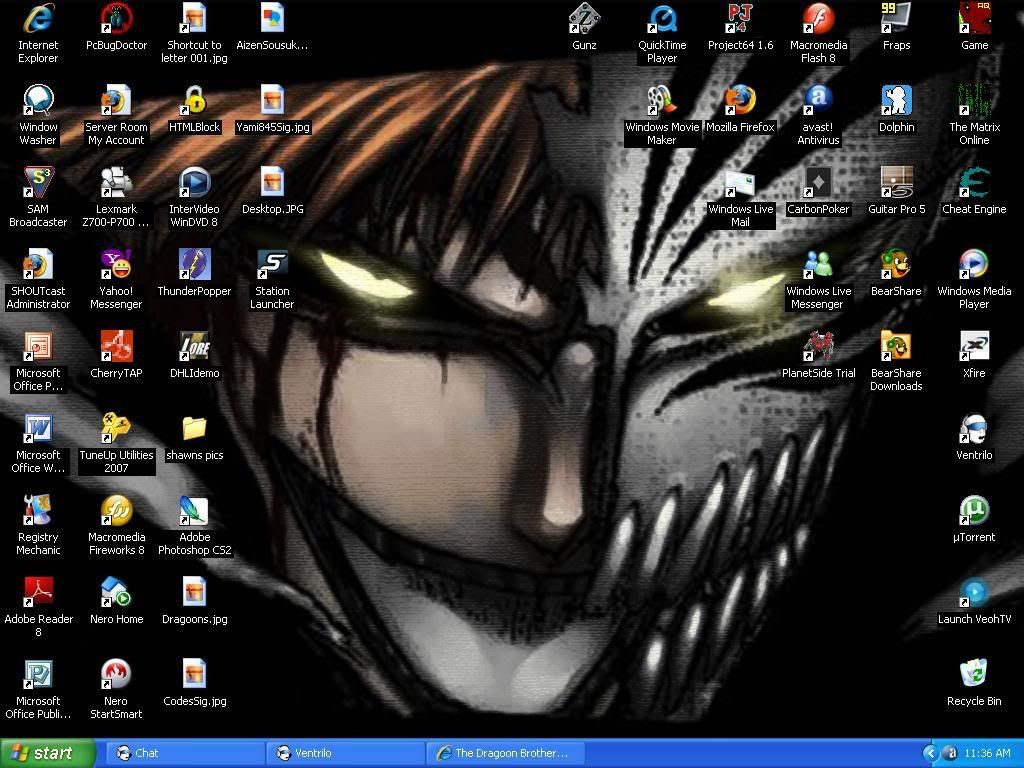Image resolution: width=1024 pixels, height=768 pixels.
Task: Select the Xfire icon
Action: (974, 346)
